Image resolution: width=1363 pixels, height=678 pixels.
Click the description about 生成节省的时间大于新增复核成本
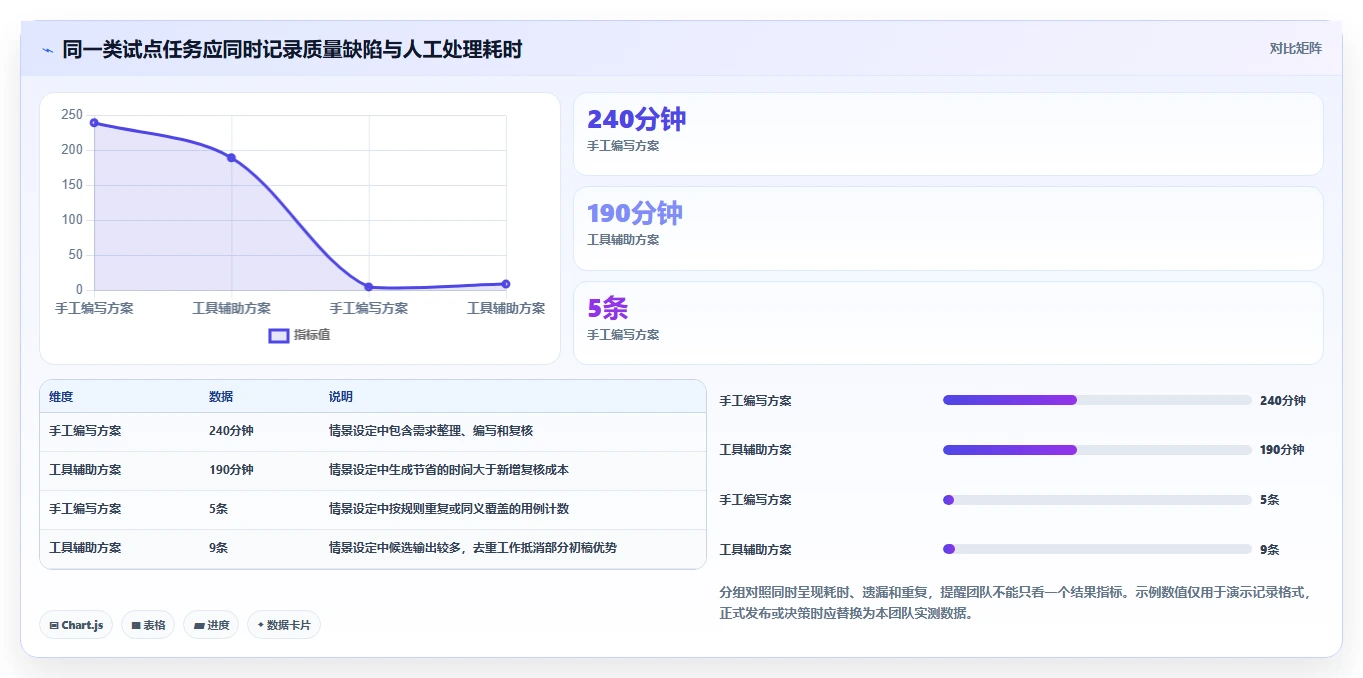tap(449, 470)
